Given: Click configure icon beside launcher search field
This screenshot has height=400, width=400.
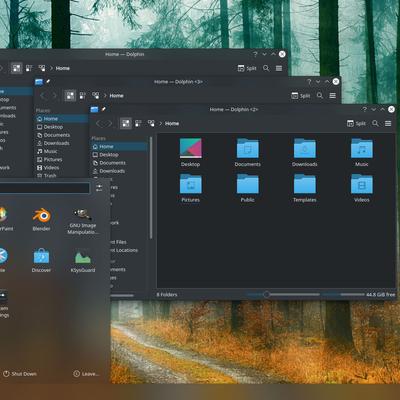Looking at the screenshot, I should pyautogui.click(x=99, y=188).
